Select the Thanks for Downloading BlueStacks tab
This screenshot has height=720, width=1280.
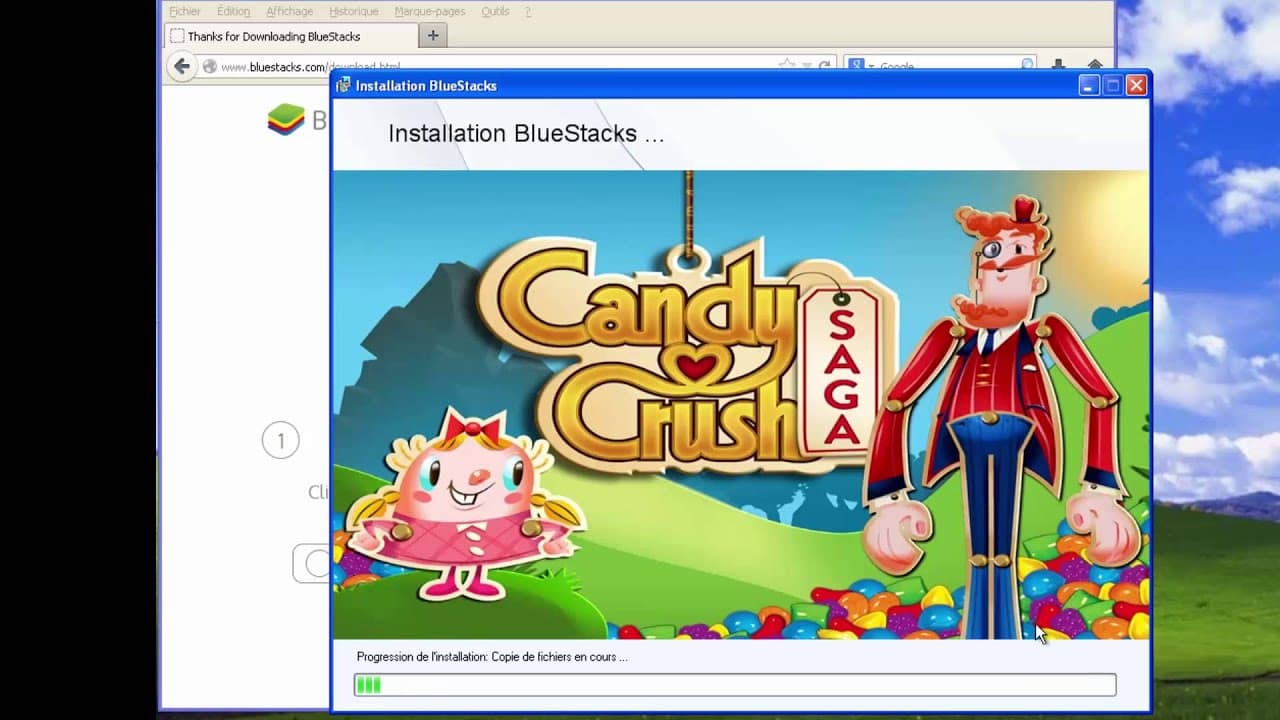point(290,36)
